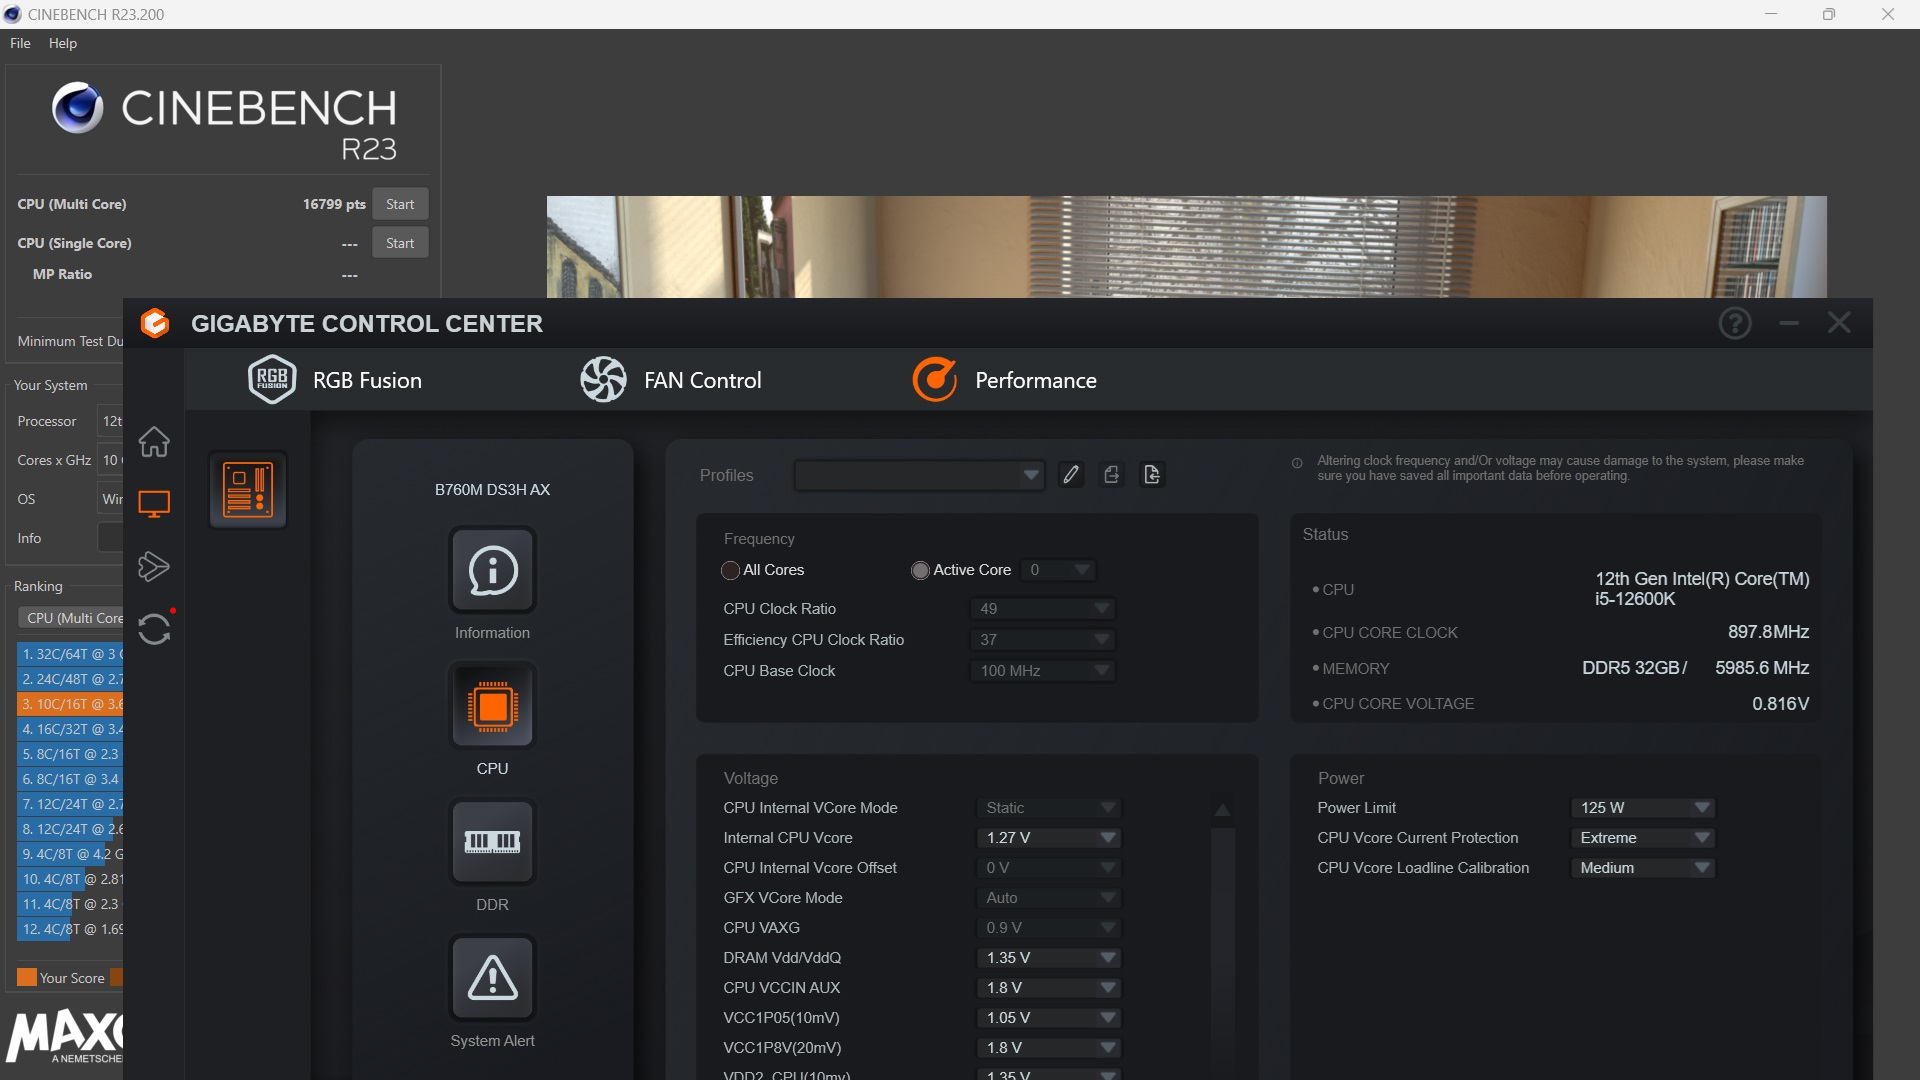Open the CPU VCCIN AUX dropdown
Image resolution: width=1920 pixels, height=1080 pixels.
point(1049,988)
